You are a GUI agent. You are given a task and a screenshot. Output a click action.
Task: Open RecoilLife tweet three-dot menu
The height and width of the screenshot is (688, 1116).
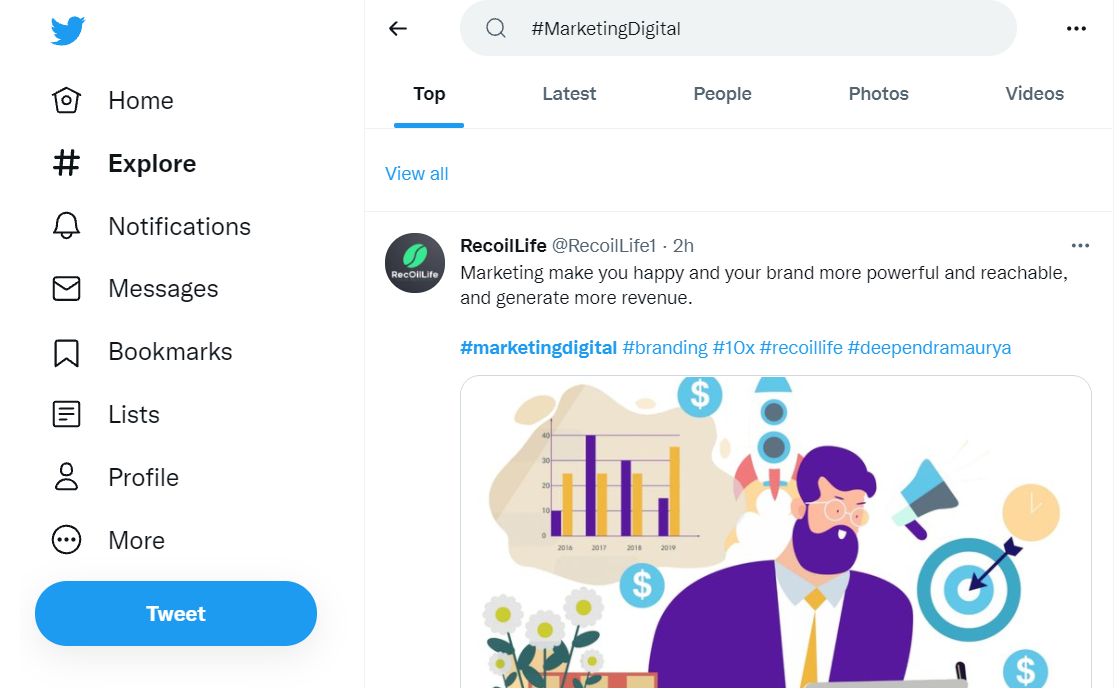[x=1080, y=245]
